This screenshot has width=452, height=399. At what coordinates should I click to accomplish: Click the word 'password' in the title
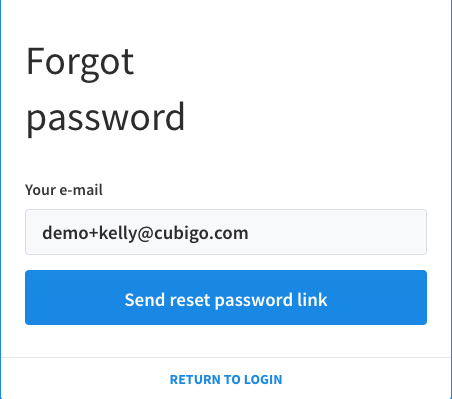(105, 118)
